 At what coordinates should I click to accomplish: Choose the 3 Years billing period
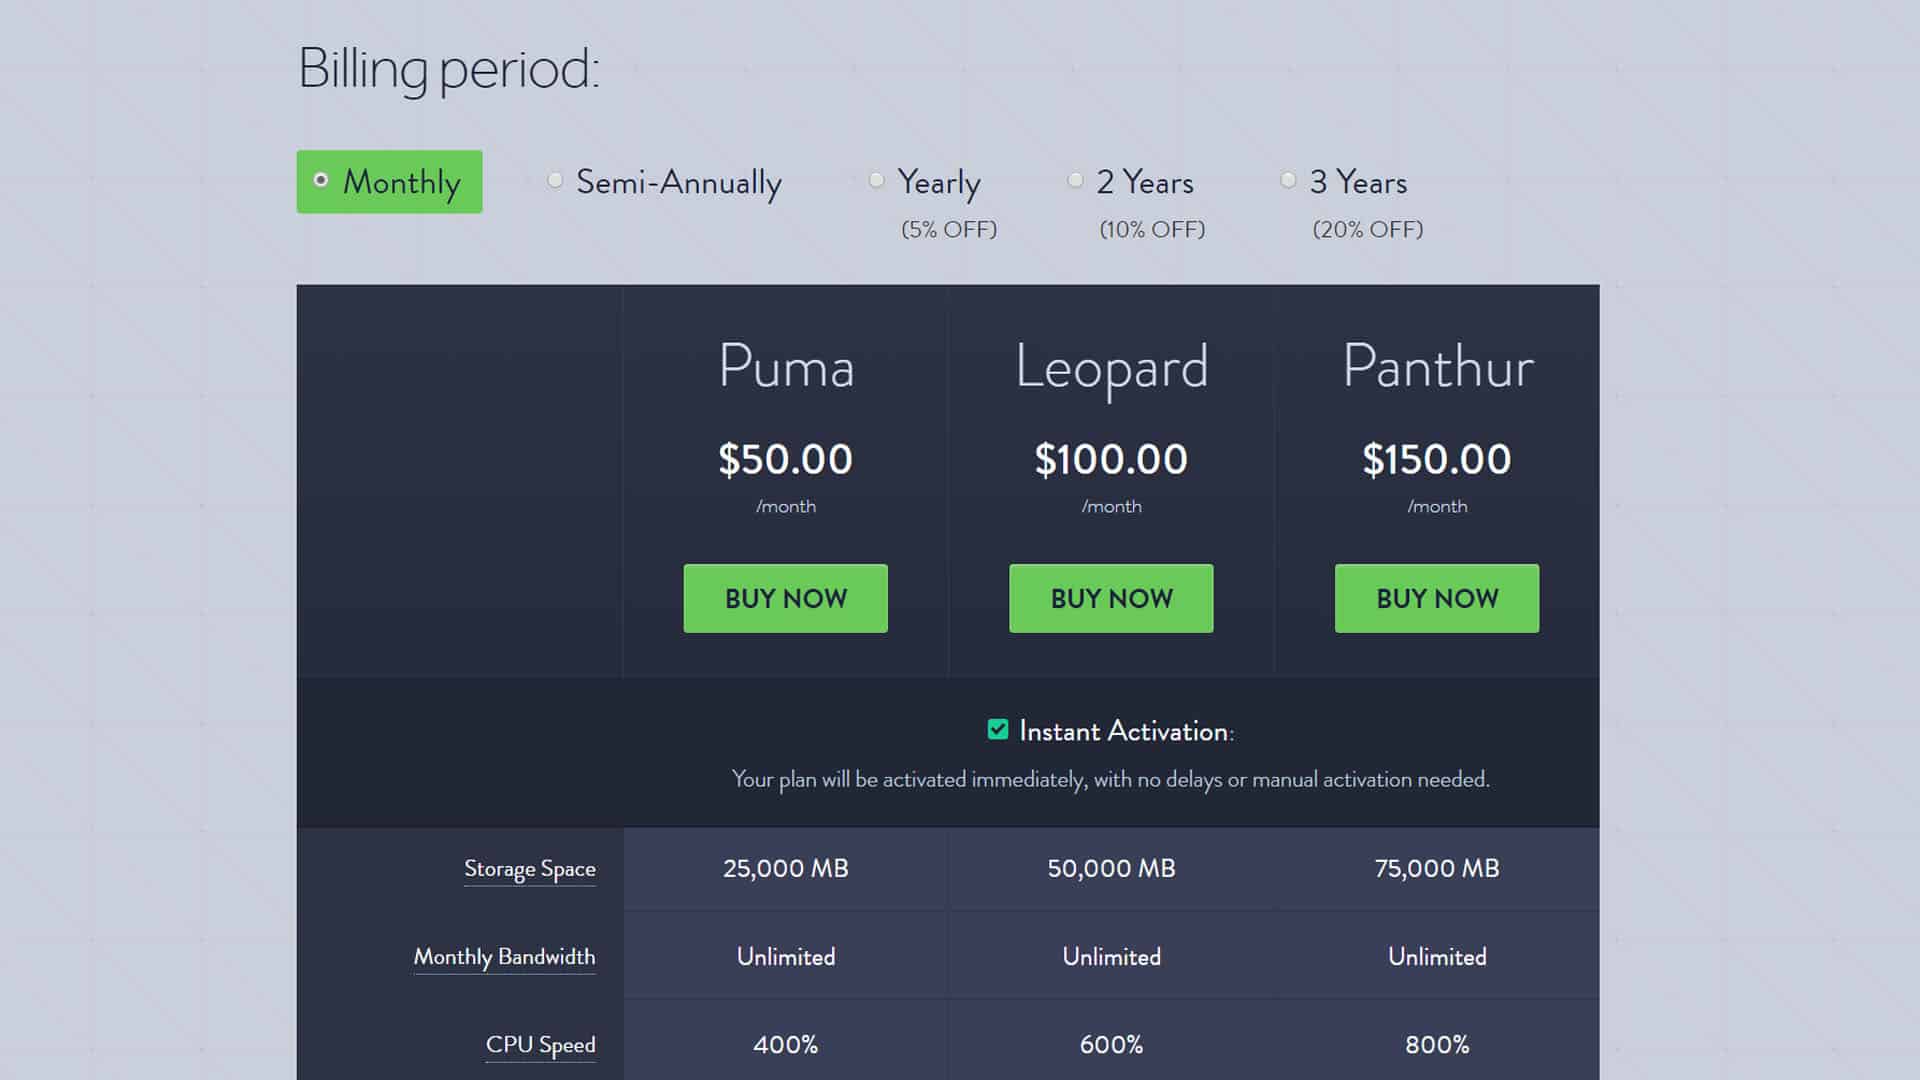1289,180
